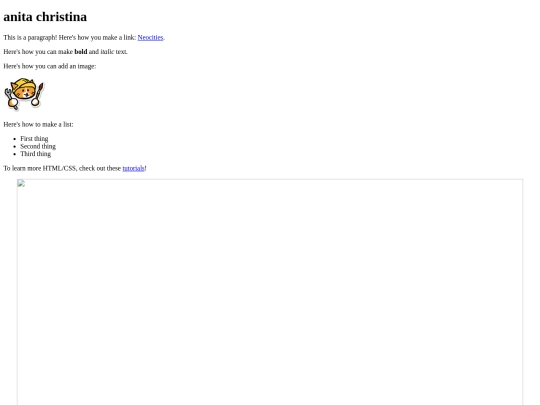Click the "Here's how you can add an image" text
Viewport: 540px width, 405px height.
(x=50, y=66)
